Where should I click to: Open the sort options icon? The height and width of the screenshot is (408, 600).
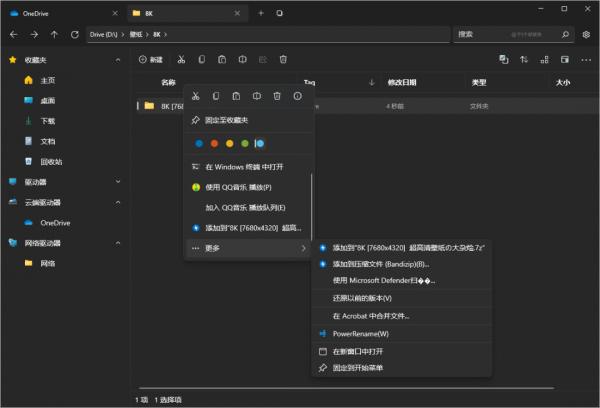coord(524,59)
